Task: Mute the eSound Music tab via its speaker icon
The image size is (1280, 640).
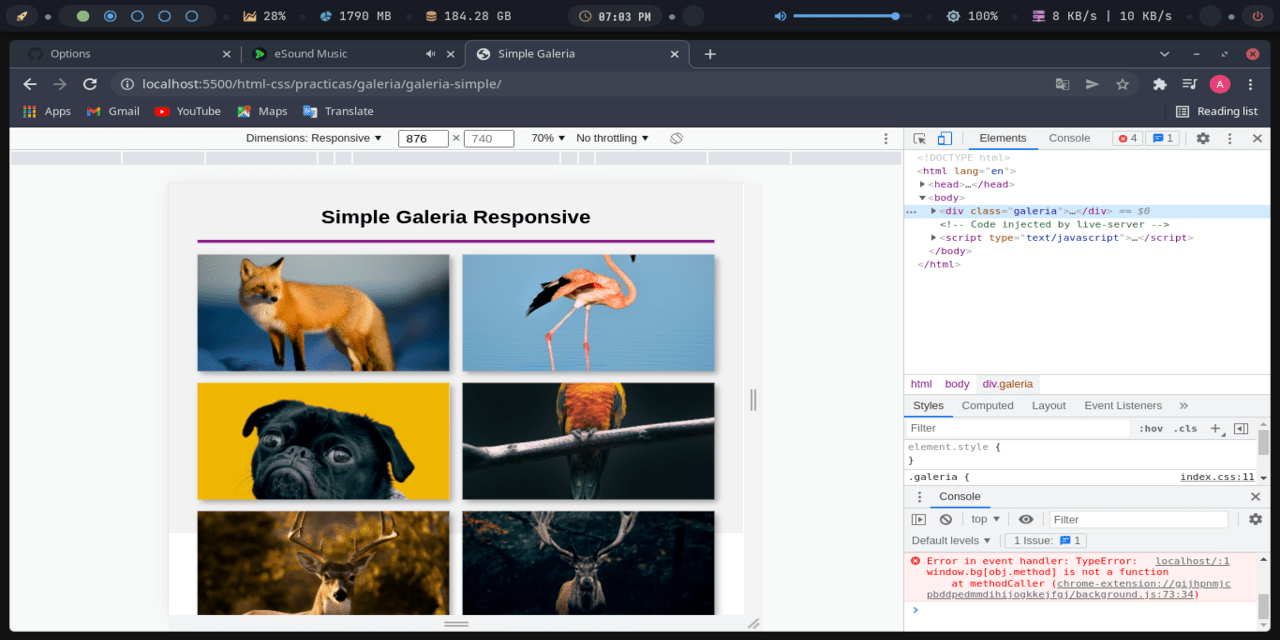Action: tap(430, 53)
